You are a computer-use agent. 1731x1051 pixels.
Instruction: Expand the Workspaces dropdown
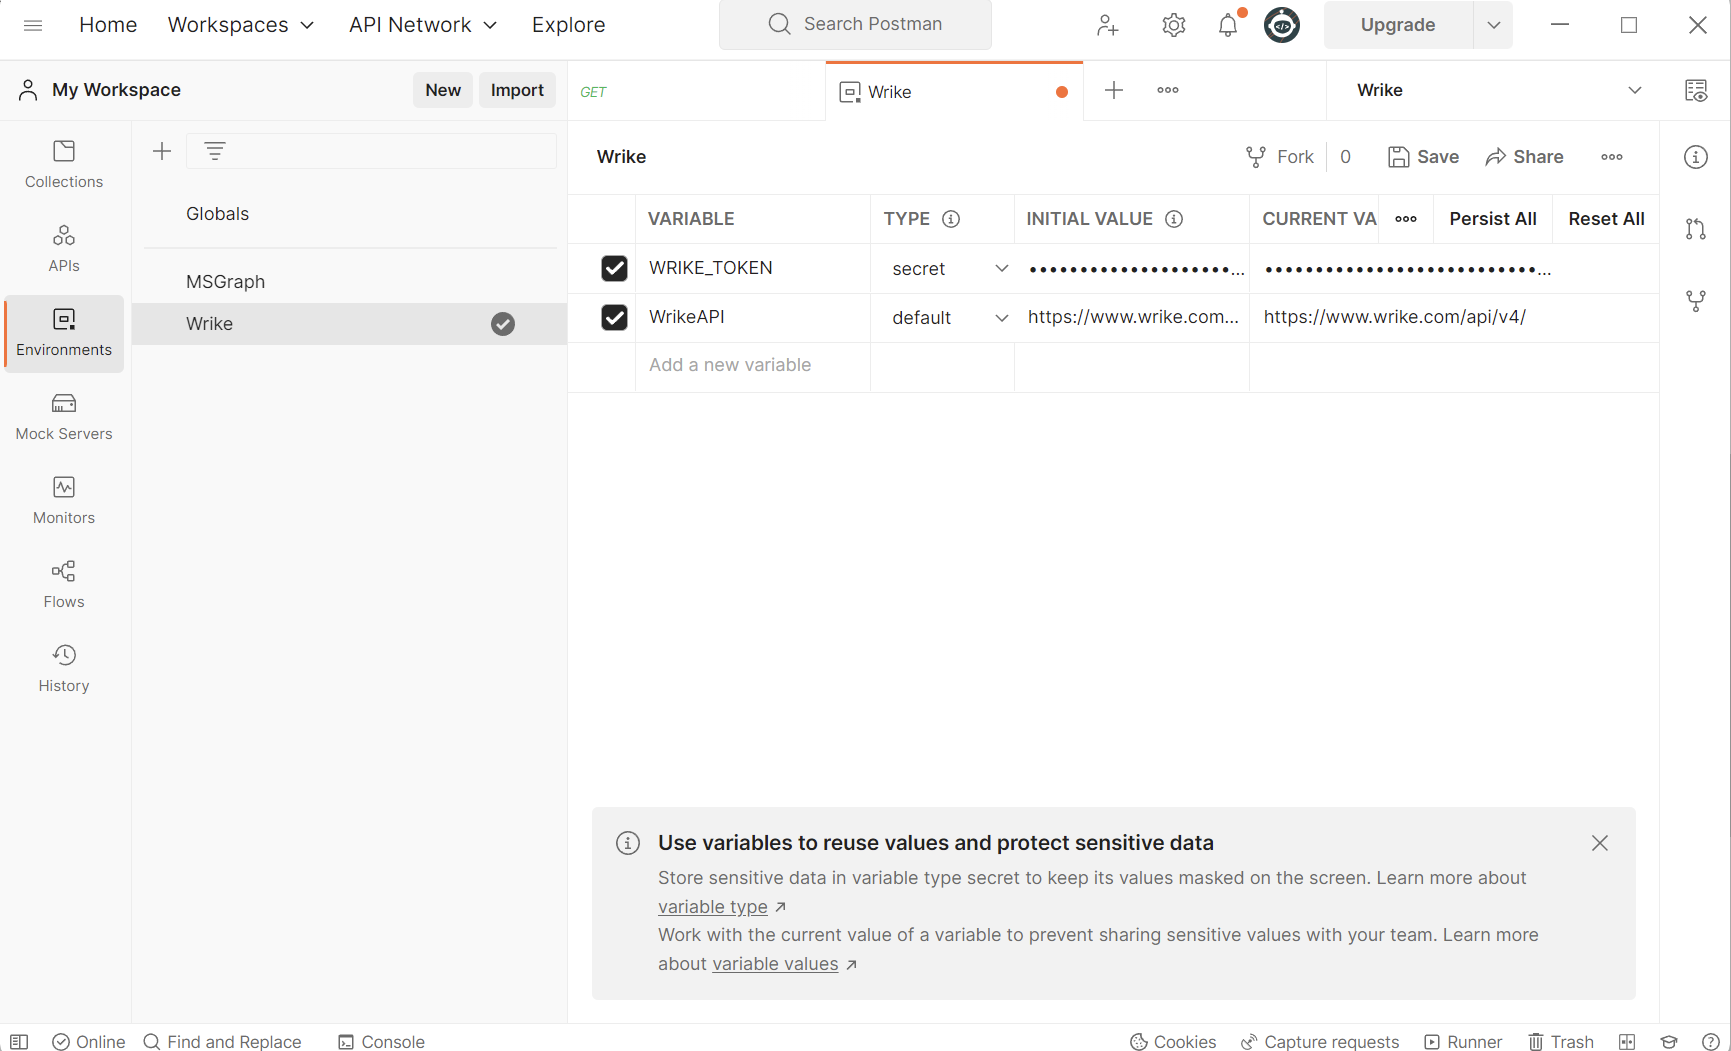[x=241, y=25]
